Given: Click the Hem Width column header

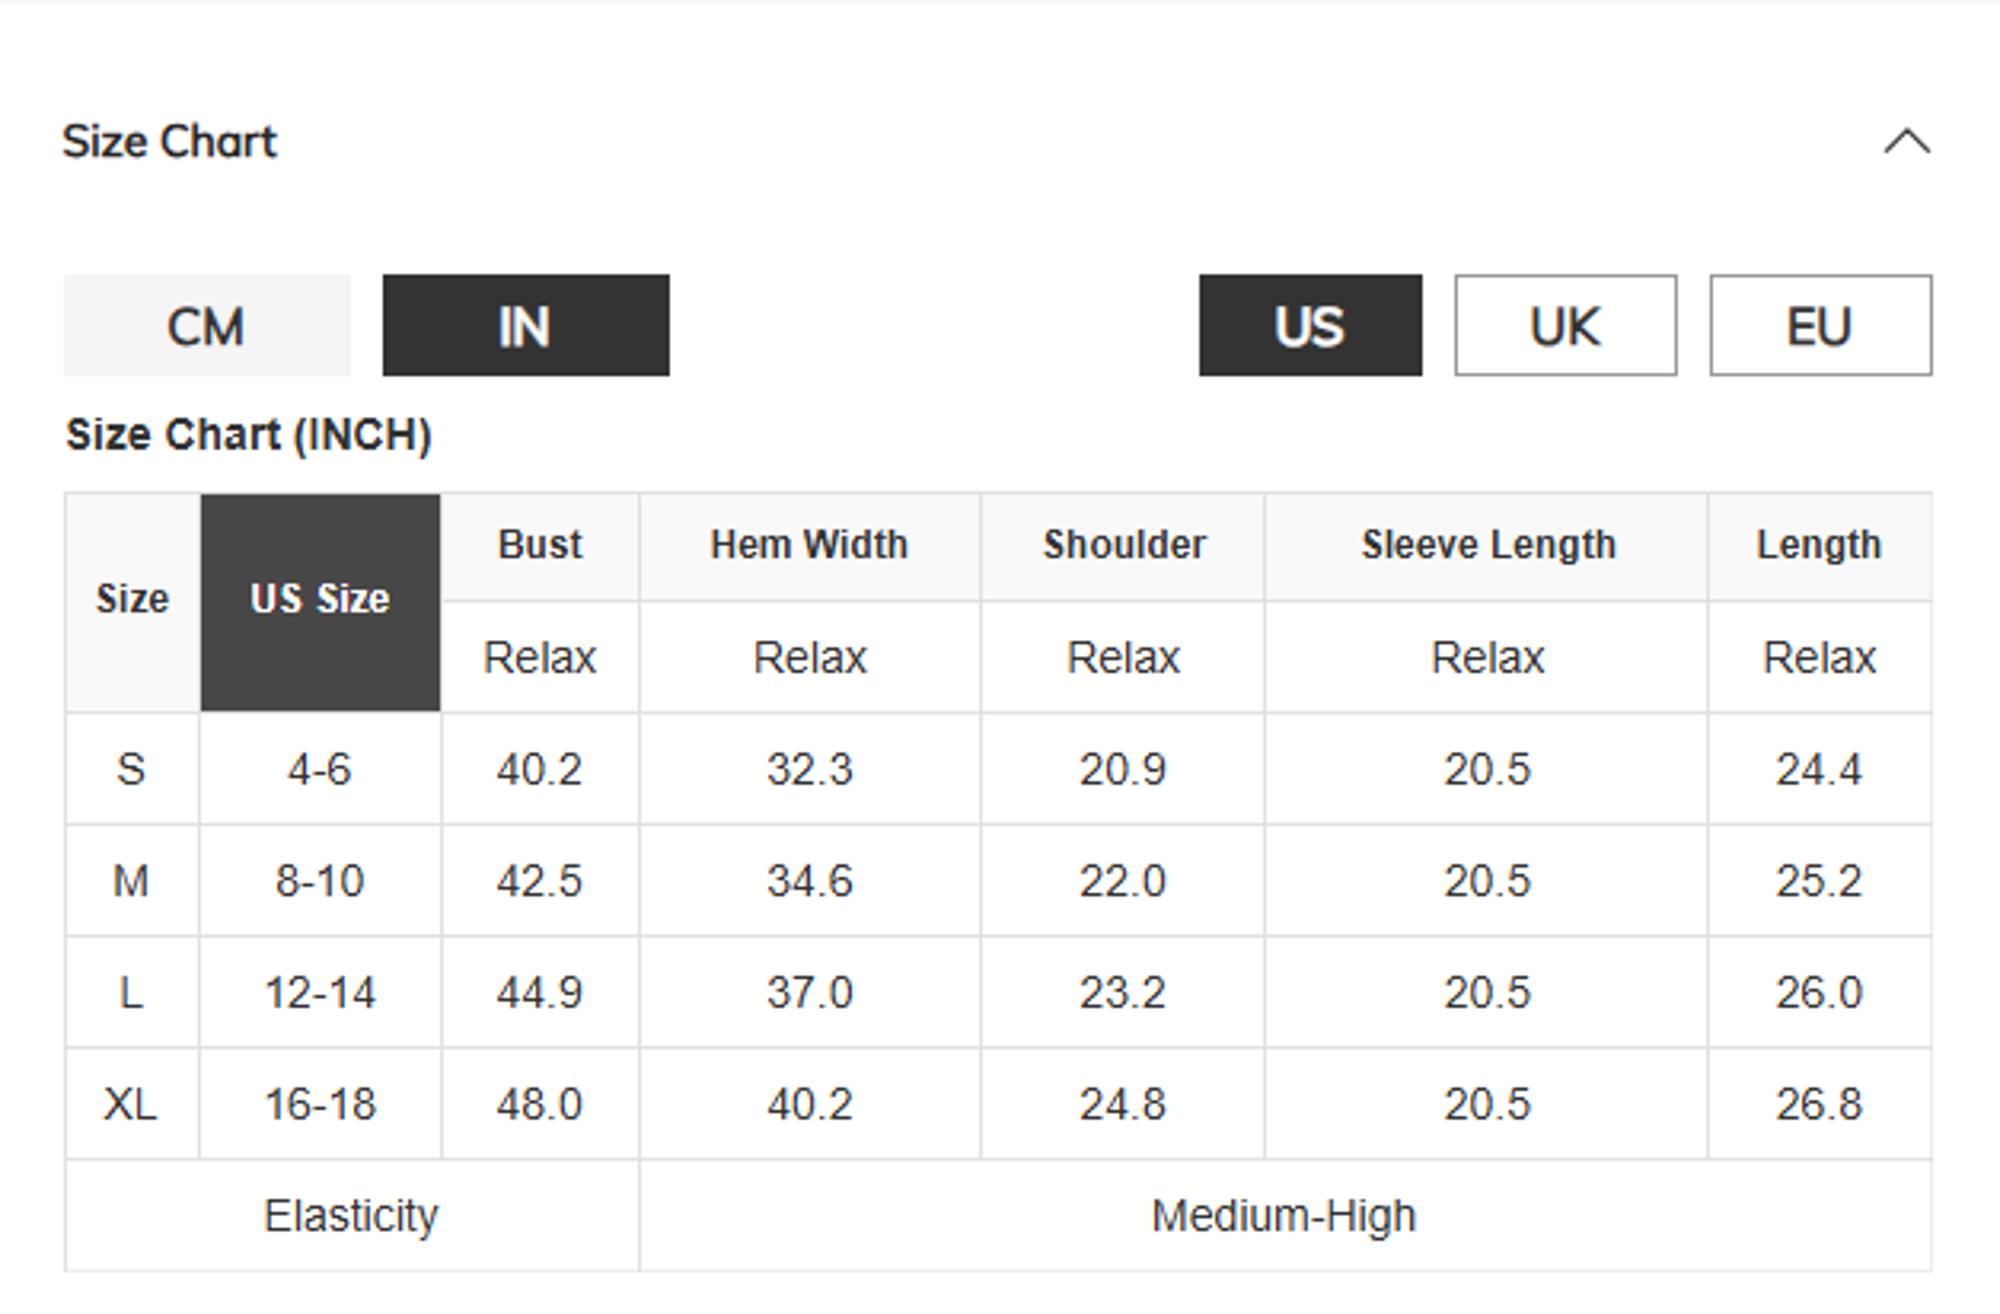Looking at the screenshot, I should tap(809, 545).
